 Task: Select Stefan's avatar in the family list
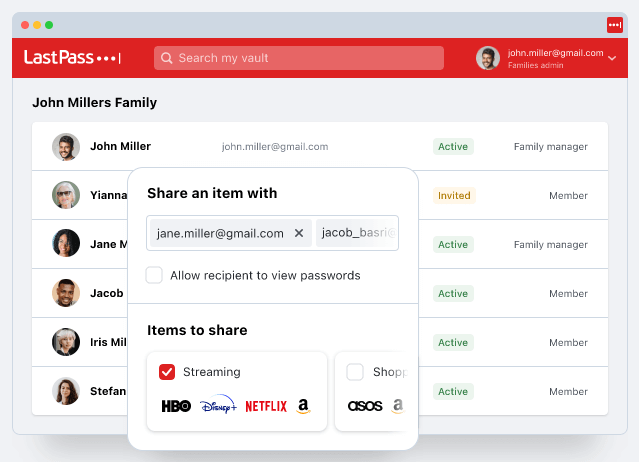(66, 391)
